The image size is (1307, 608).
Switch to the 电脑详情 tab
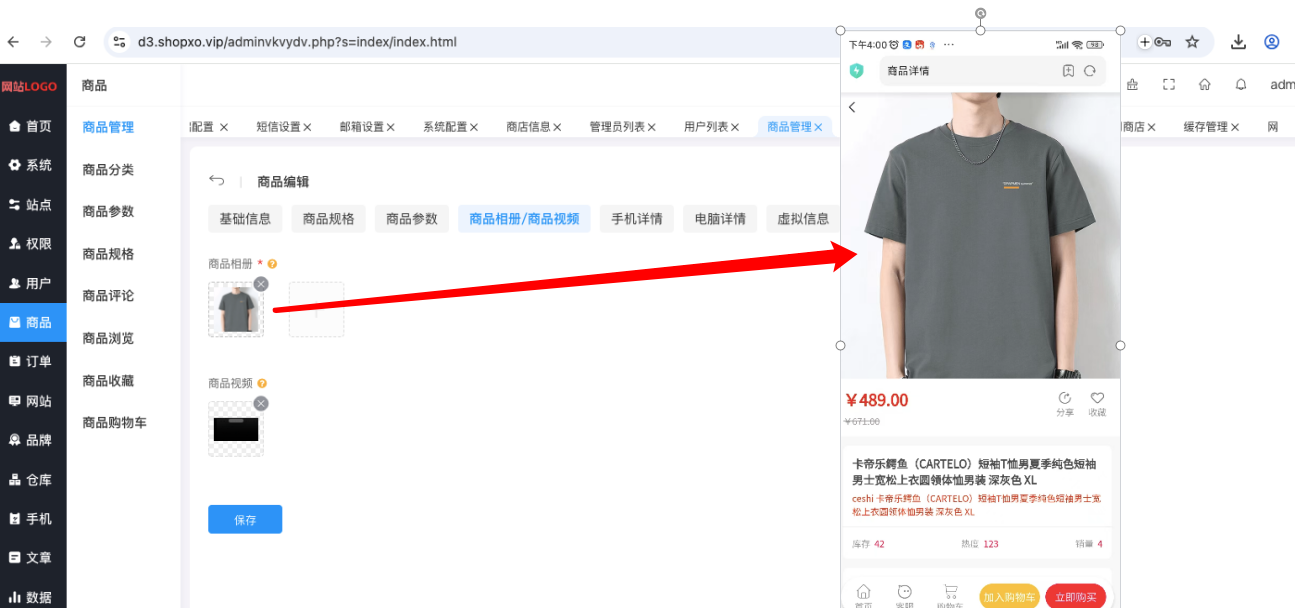[720, 219]
